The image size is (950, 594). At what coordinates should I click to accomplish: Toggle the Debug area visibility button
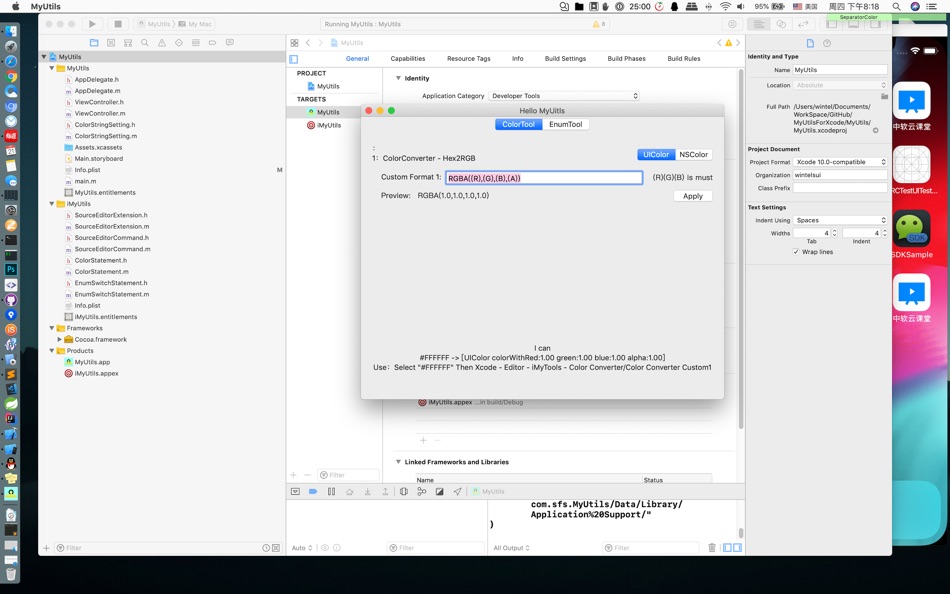[x=854, y=24]
